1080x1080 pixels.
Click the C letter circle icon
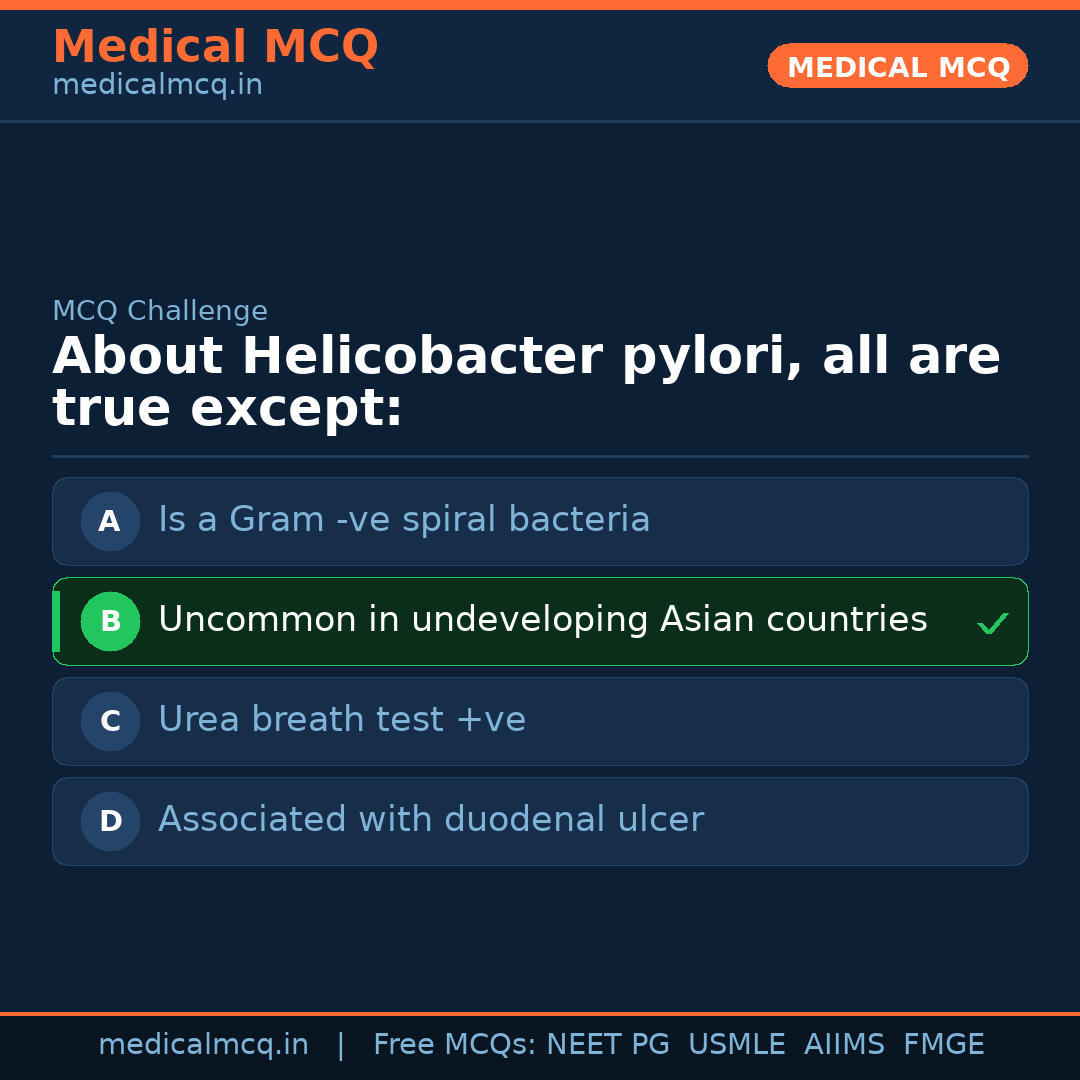pyautogui.click(x=110, y=721)
